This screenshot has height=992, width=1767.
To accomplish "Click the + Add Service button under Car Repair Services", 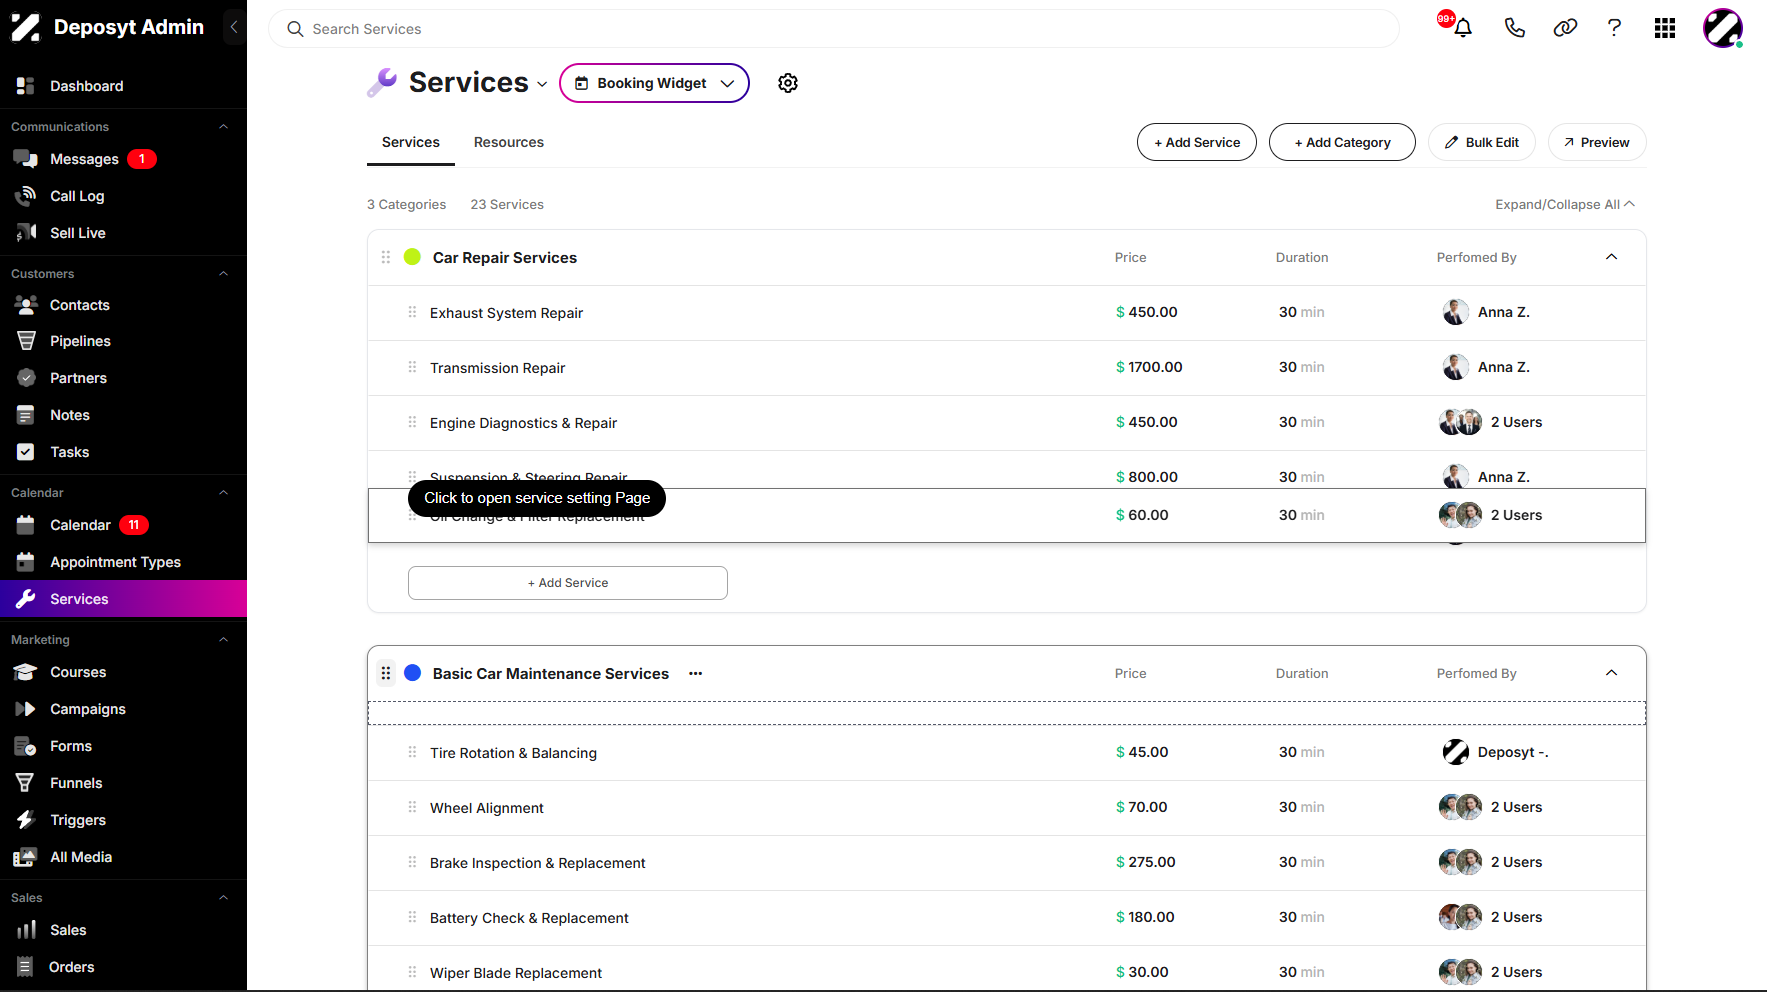I will click(x=568, y=583).
